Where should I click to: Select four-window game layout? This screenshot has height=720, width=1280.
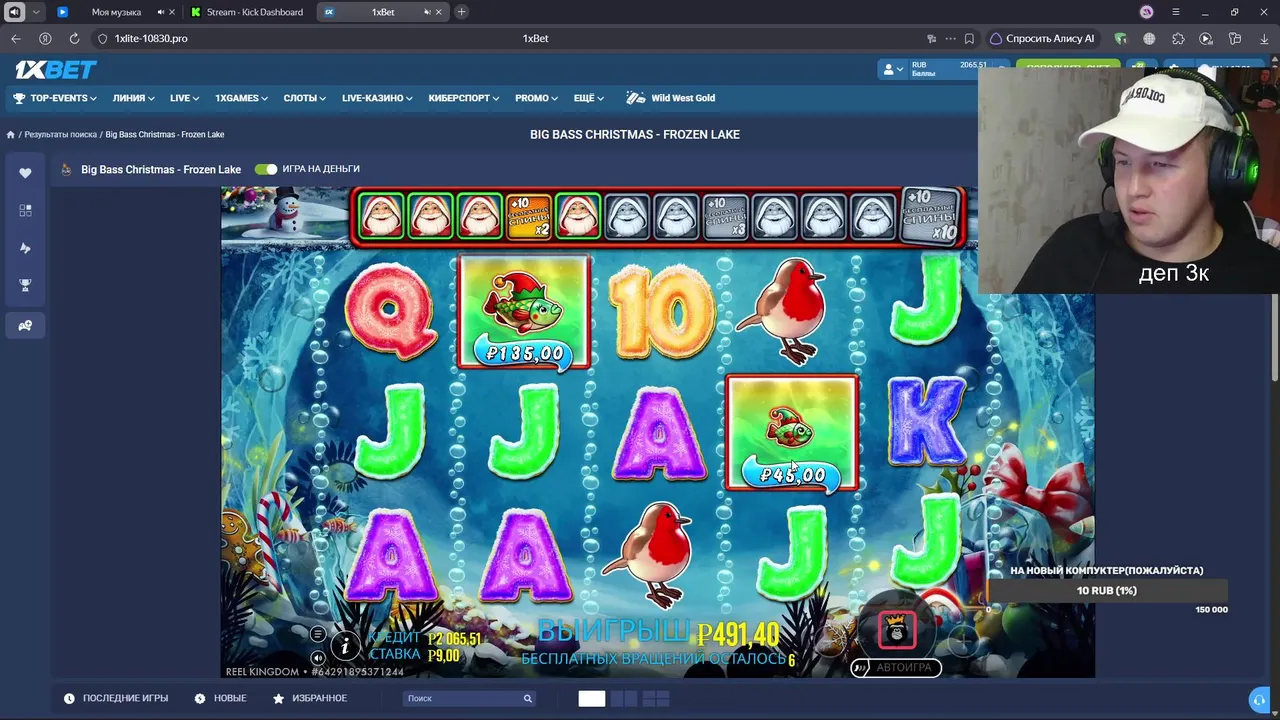[x=655, y=699]
